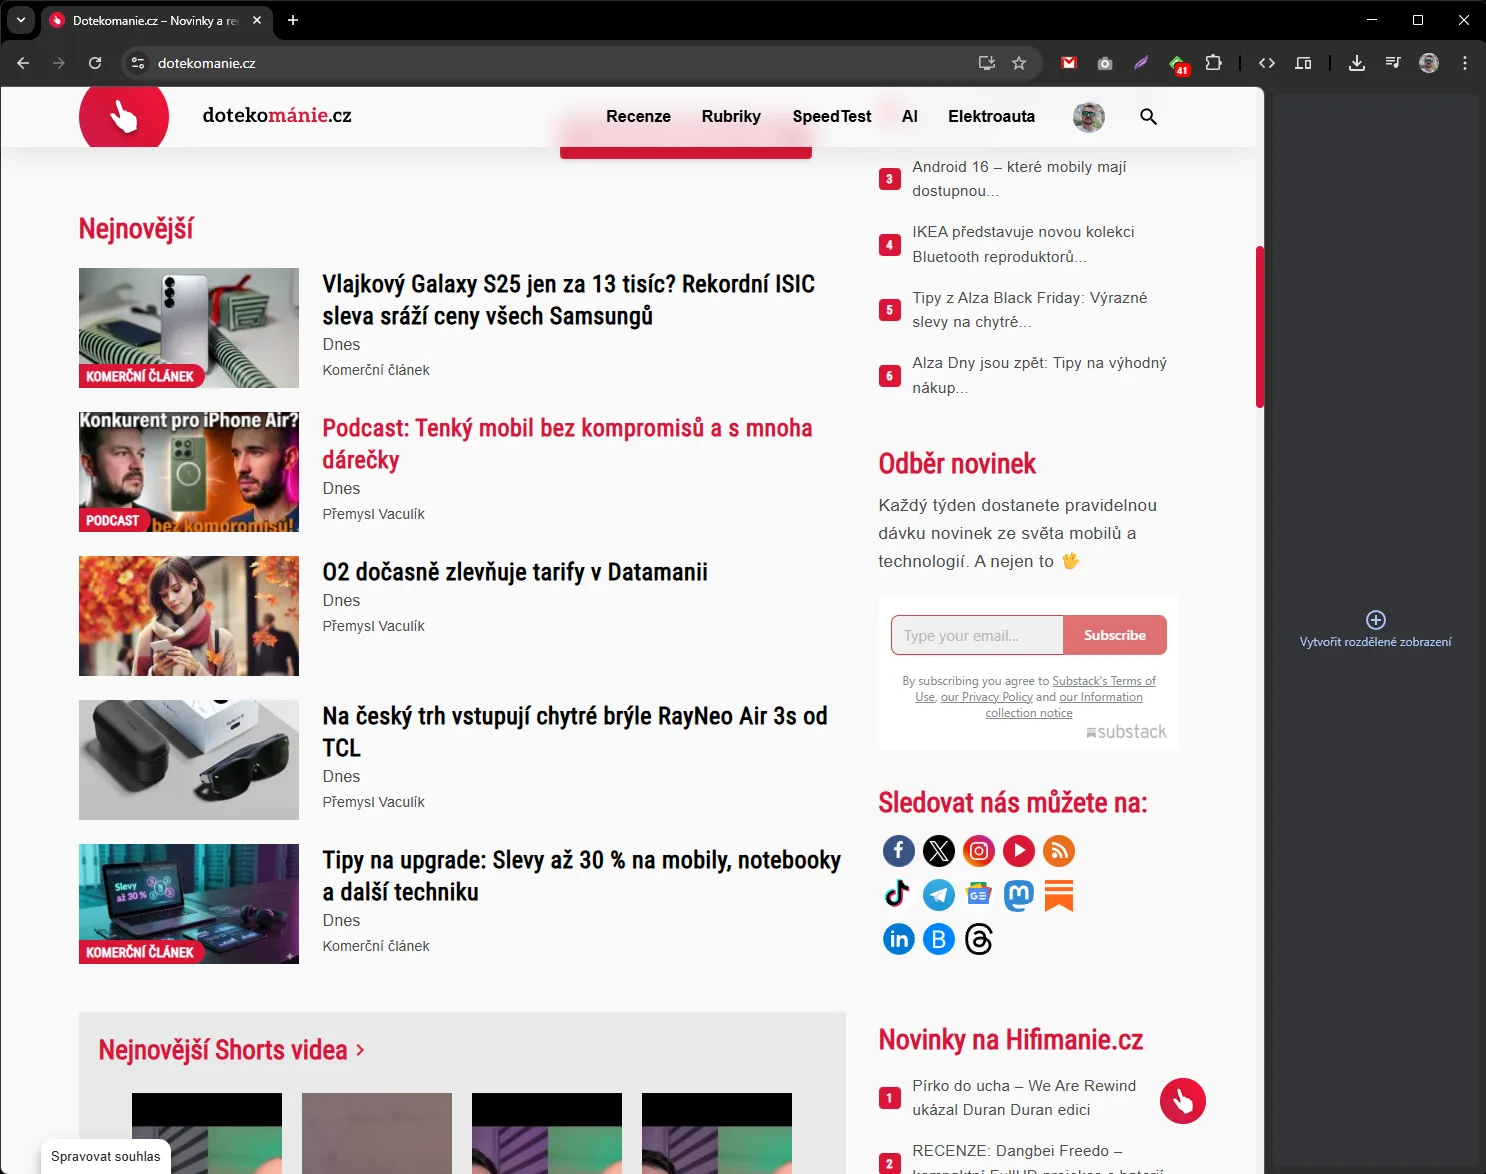This screenshot has height=1174, width=1486.
Task: Click the Mastodon social icon
Action: coord(1018,895)
